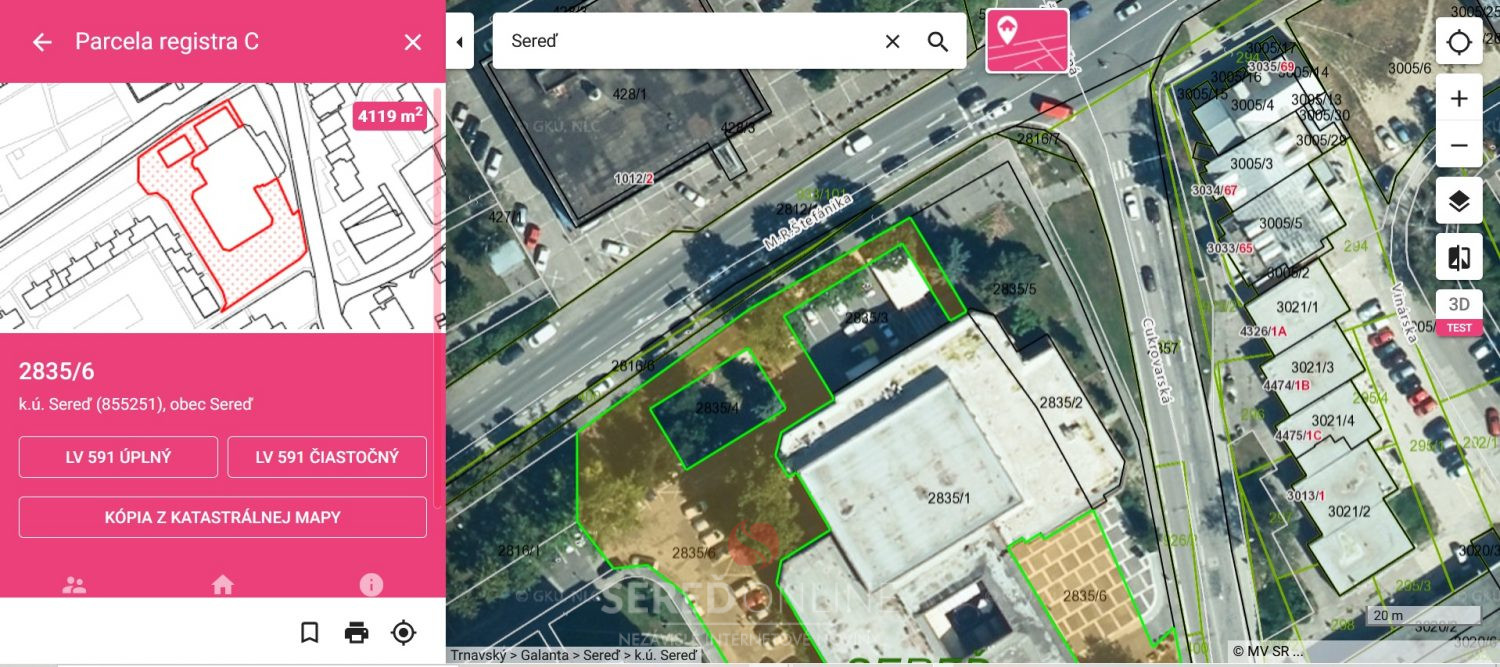Go back using the arrow in panel header

click(42, 42)
